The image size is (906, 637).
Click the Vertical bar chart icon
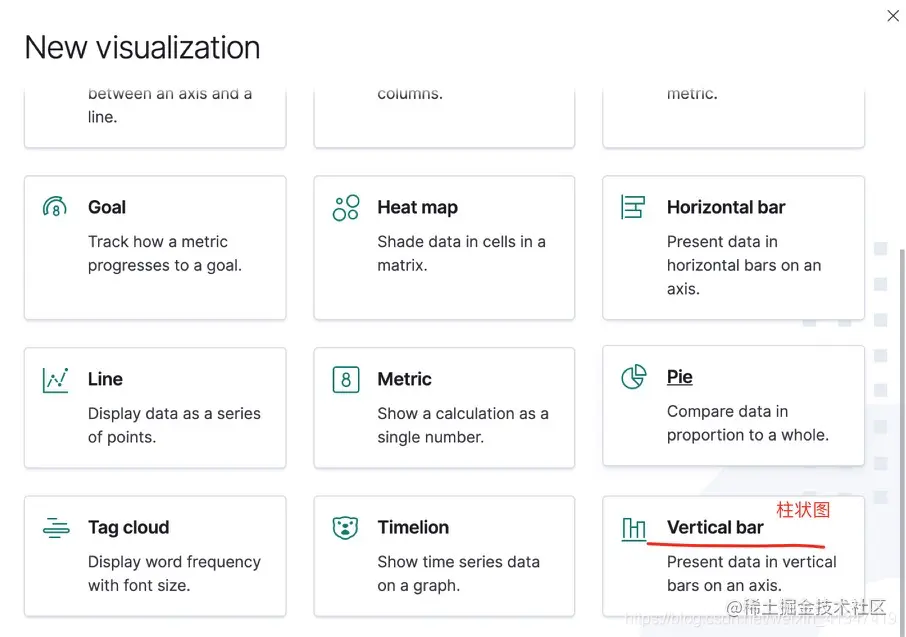tap(634, 528)
